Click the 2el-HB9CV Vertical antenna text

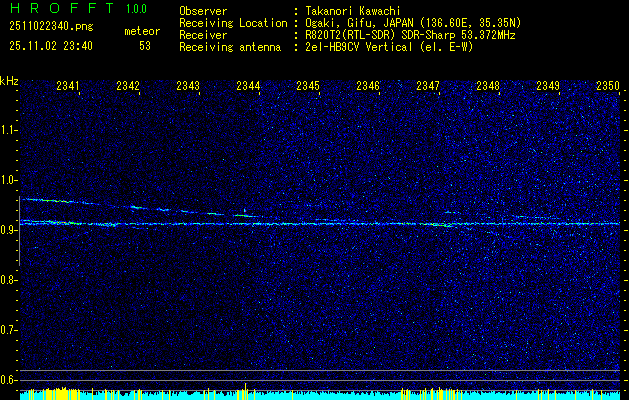pyautogui.click(x=390, y=47)
